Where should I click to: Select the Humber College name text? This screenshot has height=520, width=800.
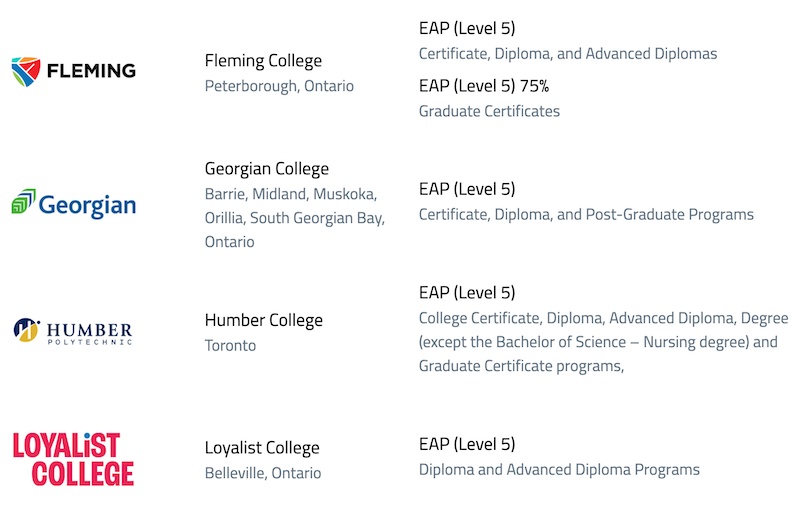(x=264, y=320)
